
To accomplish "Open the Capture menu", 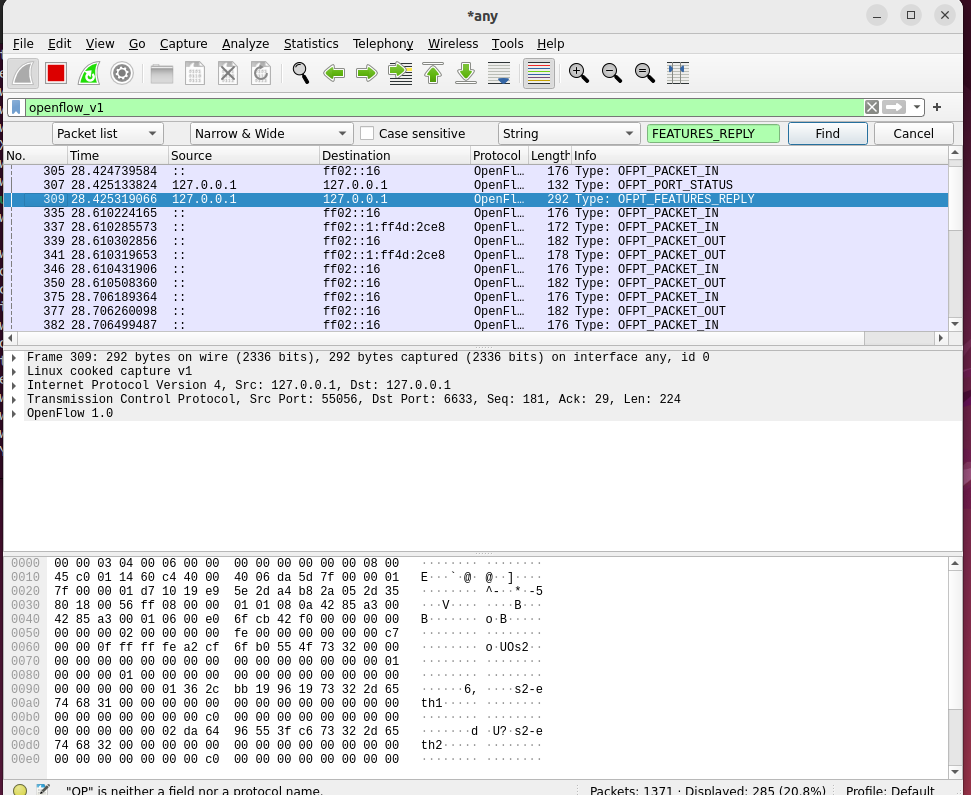I will (x=183, y=44).
